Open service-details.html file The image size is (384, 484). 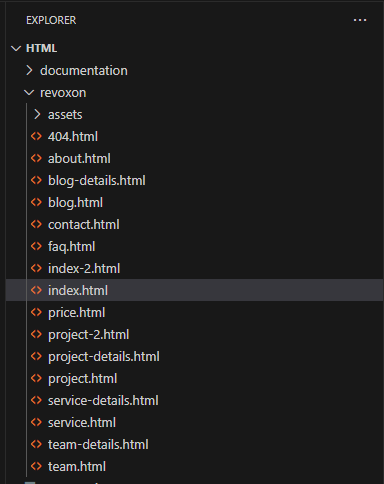coord(194,400)
